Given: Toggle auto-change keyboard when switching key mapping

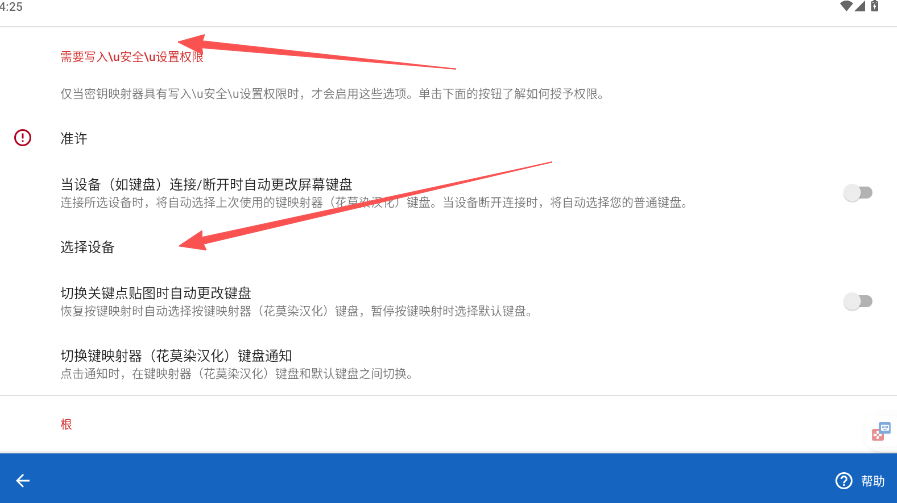Looking at the screenshot, I should point(858,301).
